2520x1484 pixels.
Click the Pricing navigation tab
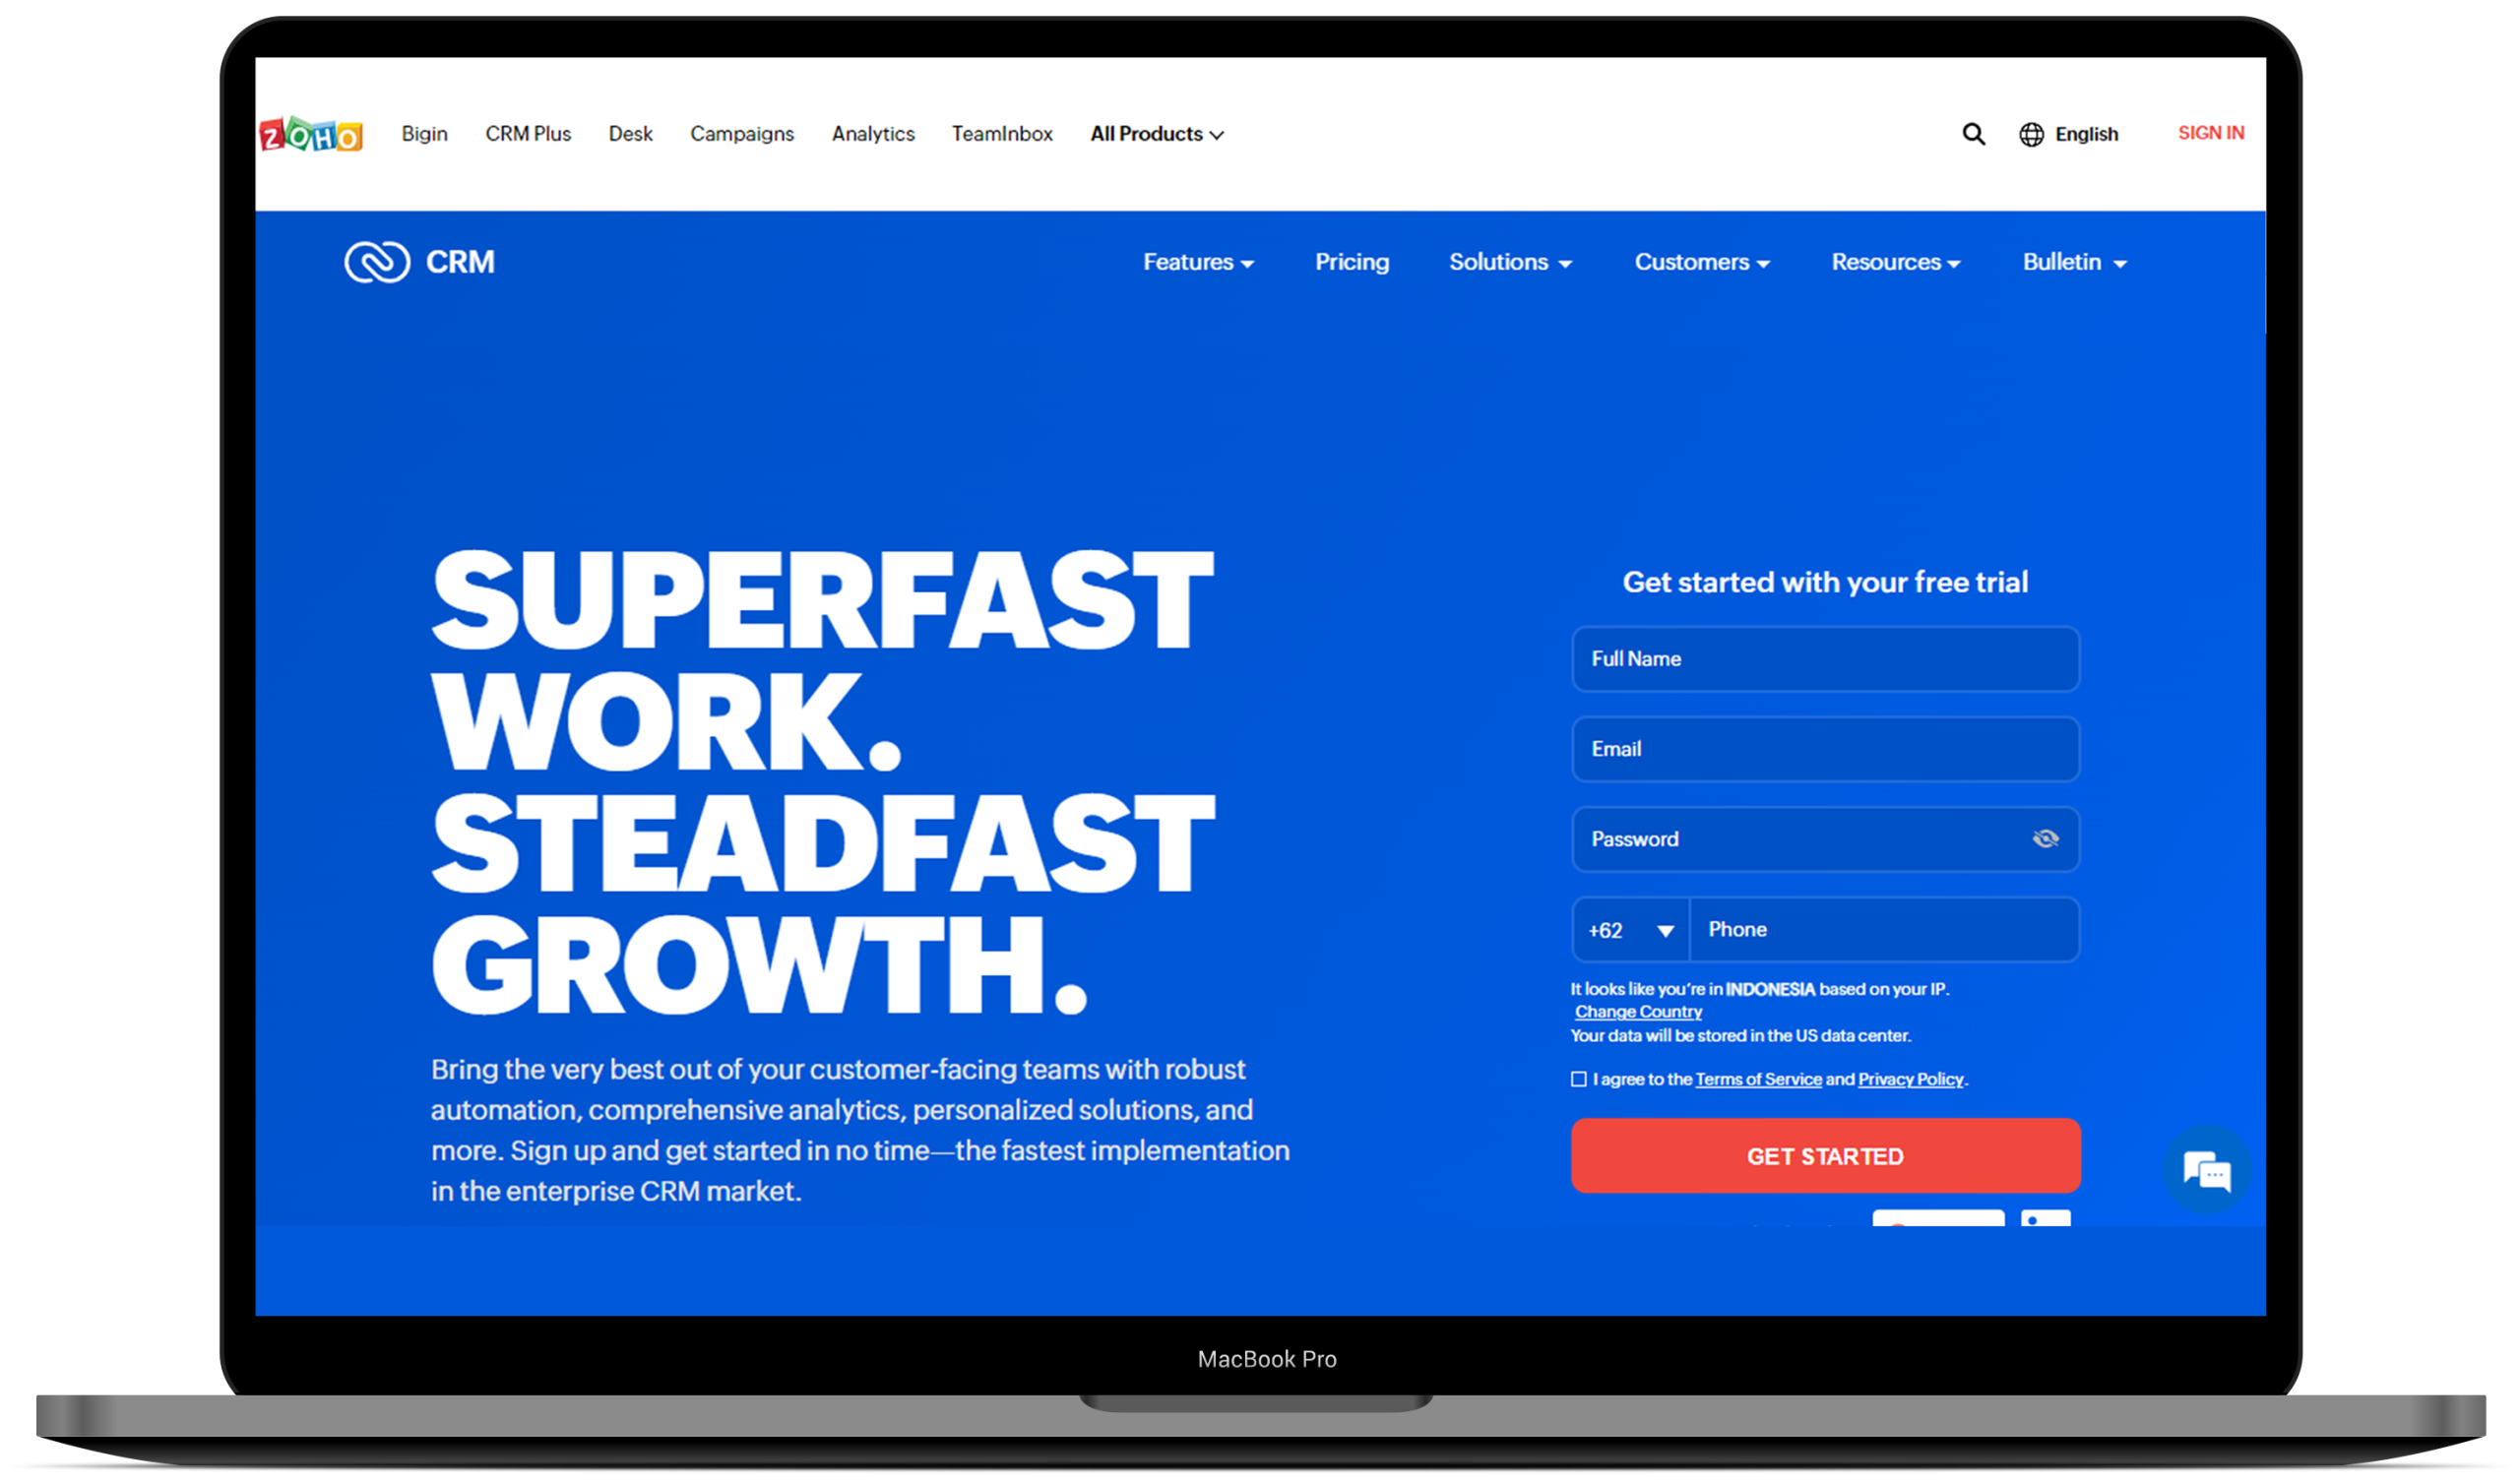click(1351, 262)
